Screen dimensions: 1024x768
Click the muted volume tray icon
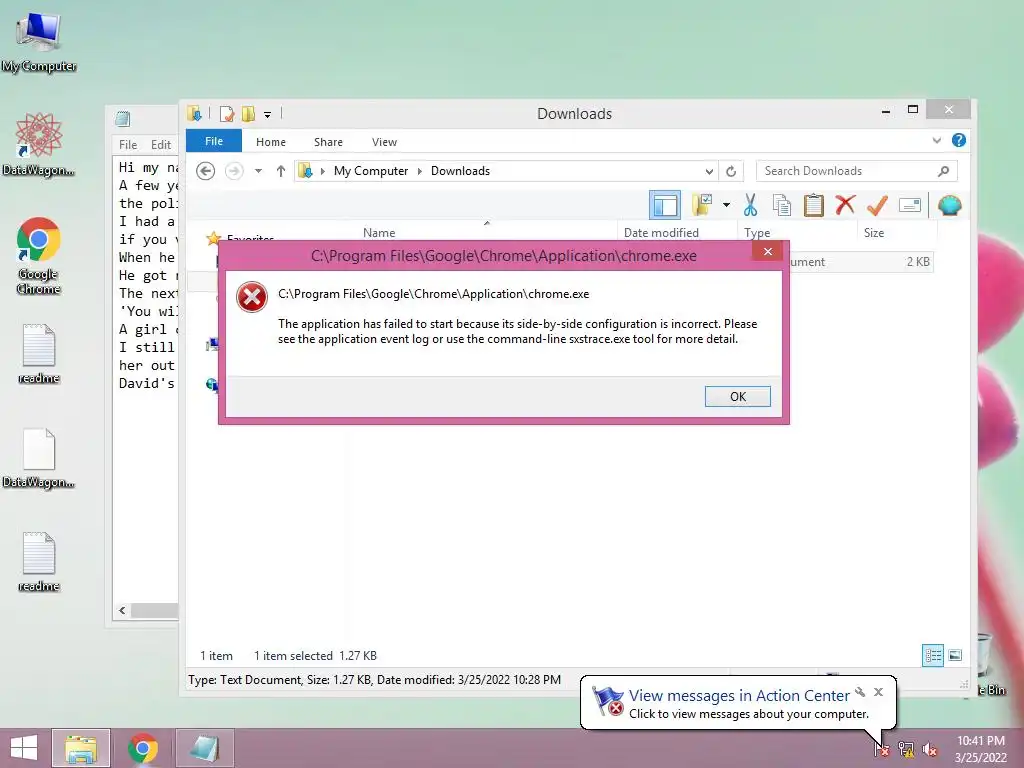(x=930, y=749)
